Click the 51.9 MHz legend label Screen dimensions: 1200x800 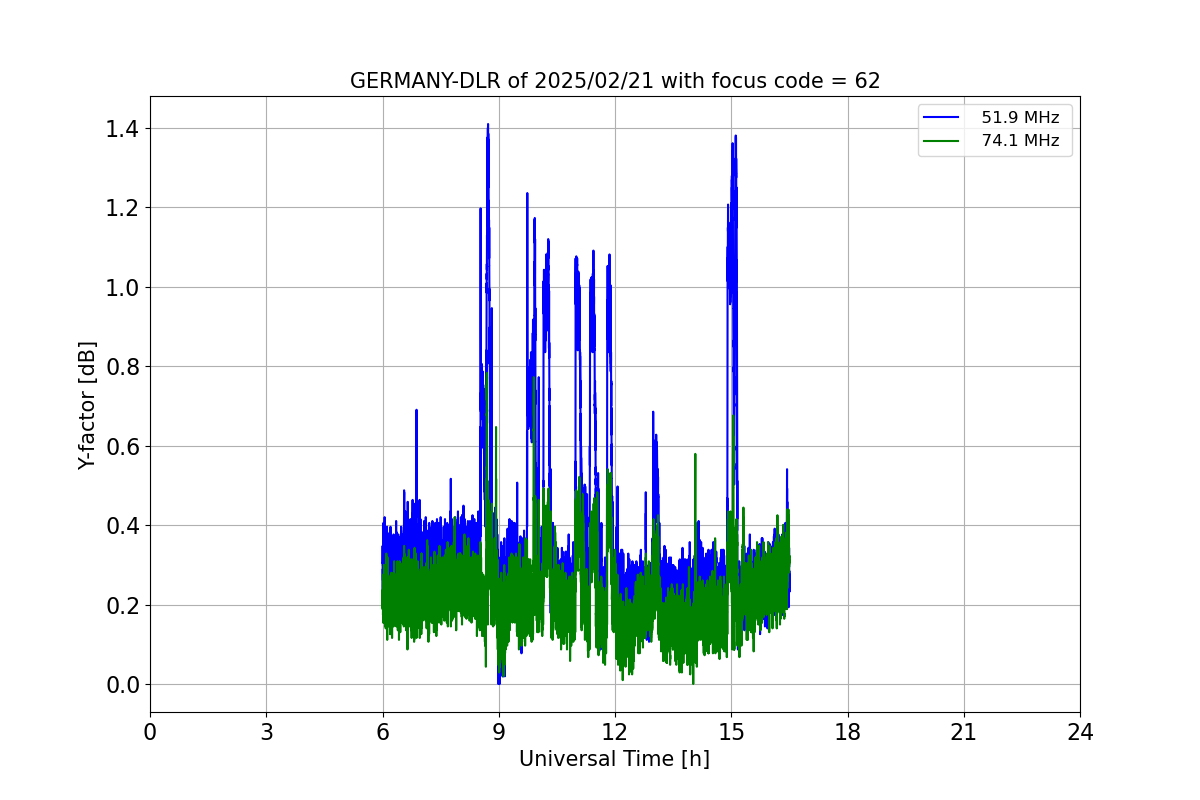[x=1020, y=118]
